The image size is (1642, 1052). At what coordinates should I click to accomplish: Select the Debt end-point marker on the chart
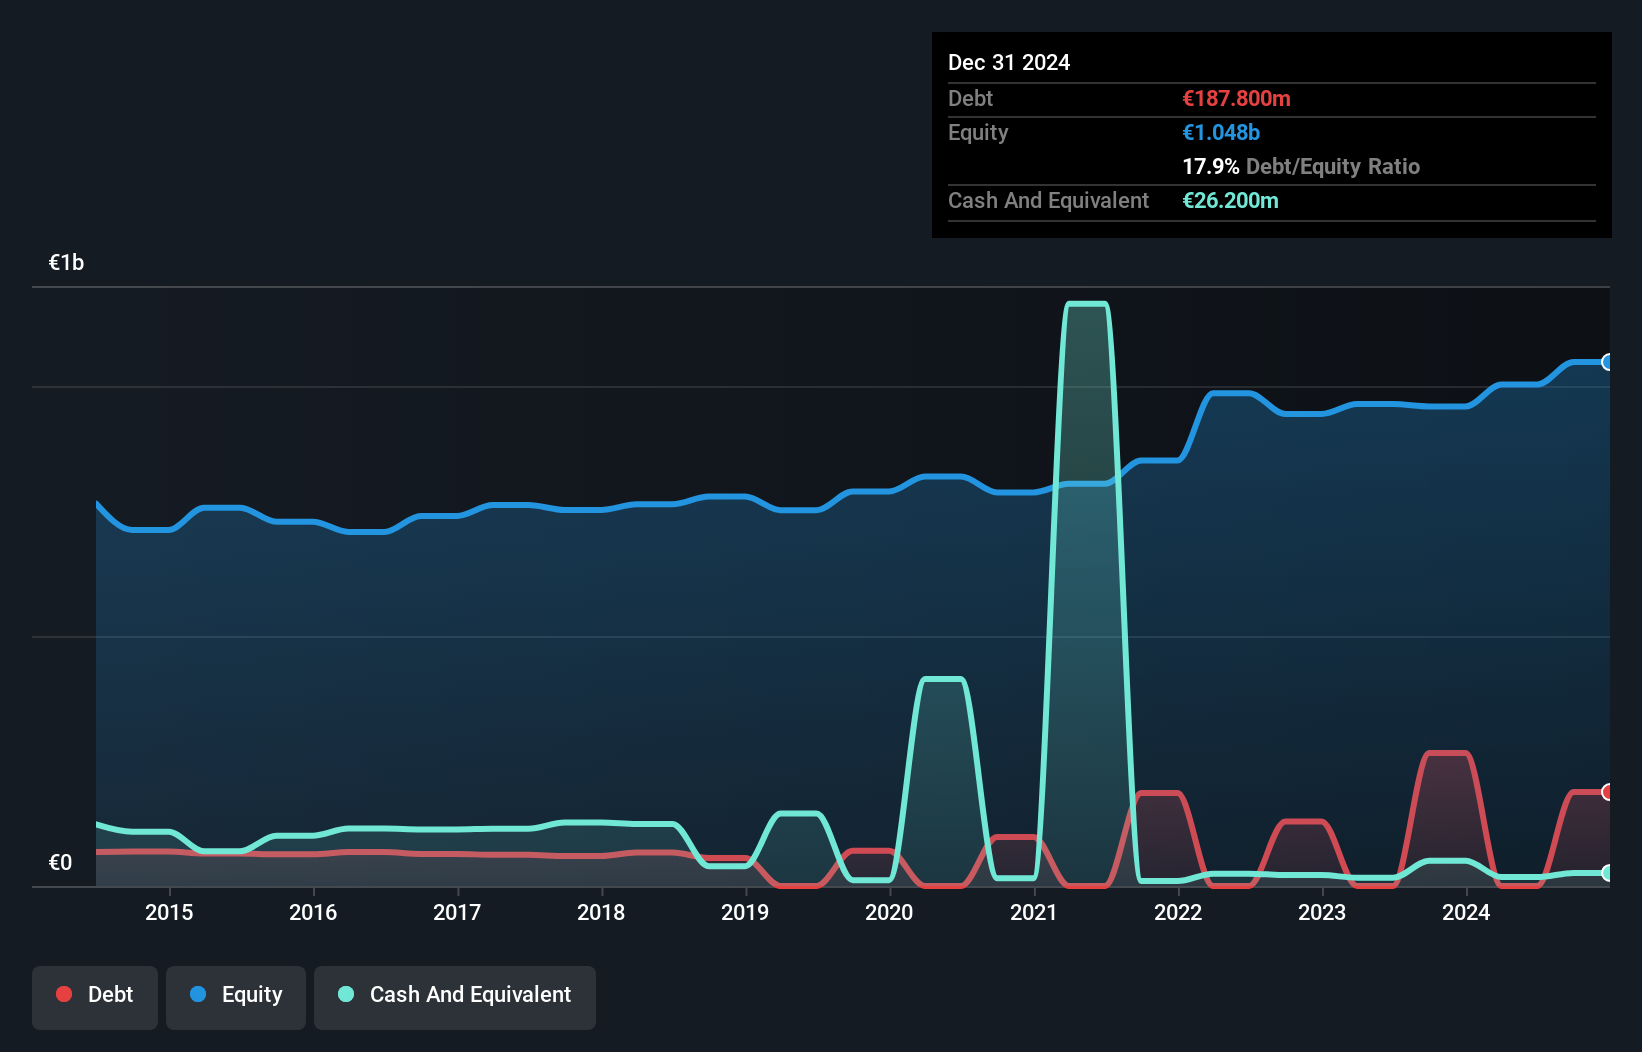pyautogui.click(x=1608, y=792)
